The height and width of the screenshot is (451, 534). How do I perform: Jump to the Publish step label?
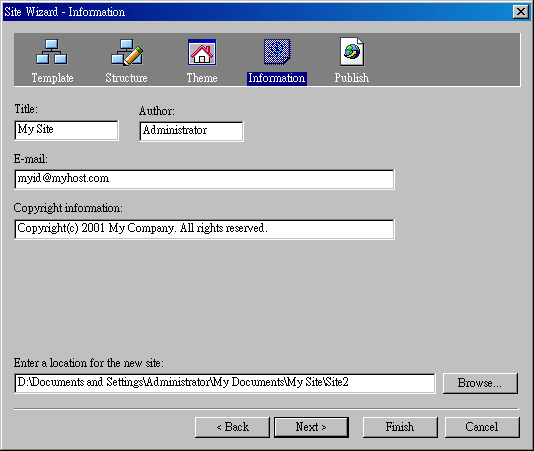pos(351,78)
